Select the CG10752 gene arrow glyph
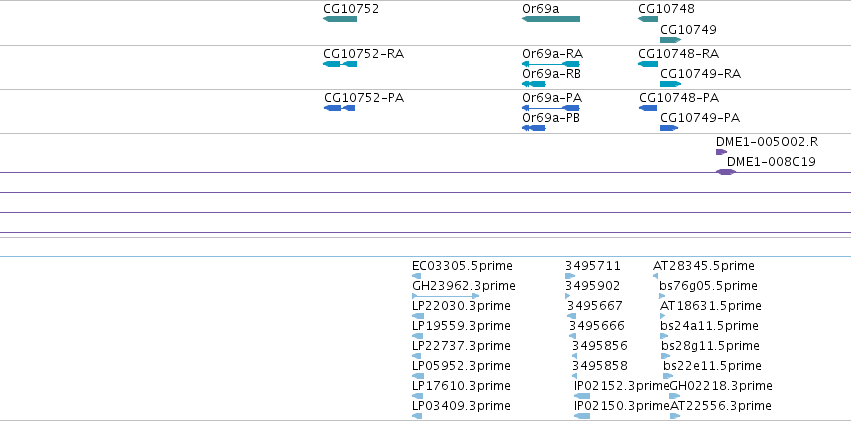This screenshot has height=421, width=851. click(x=340, y=19)
